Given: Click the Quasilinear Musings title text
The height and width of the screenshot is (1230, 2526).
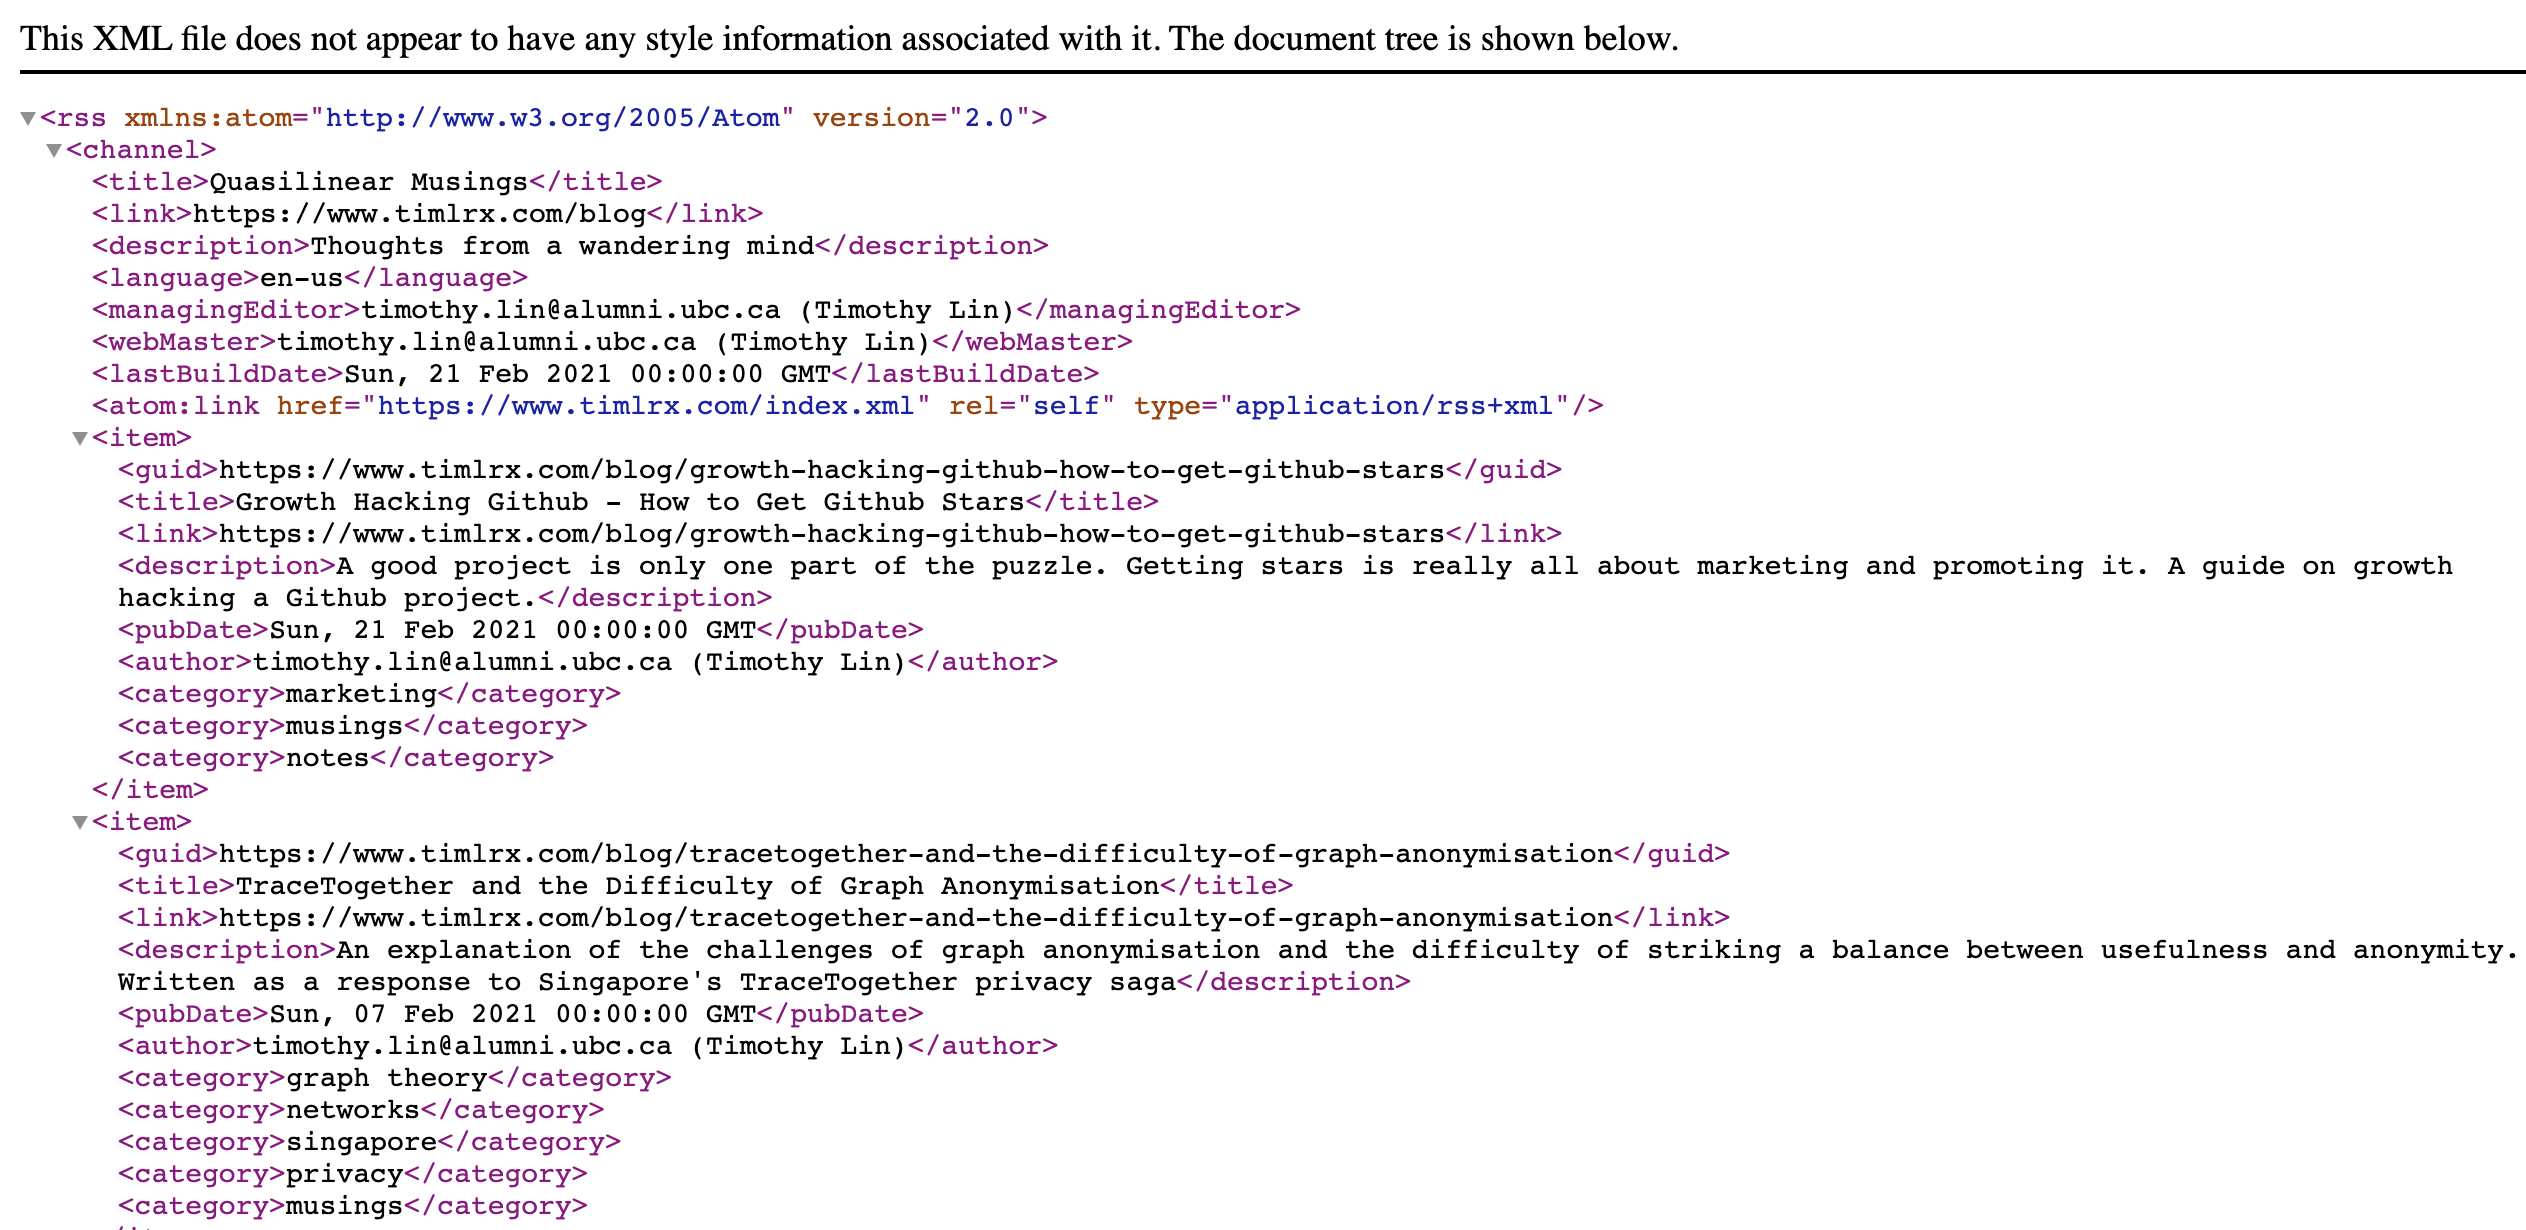Looking at the screenshot, I should tap(368, 182).
